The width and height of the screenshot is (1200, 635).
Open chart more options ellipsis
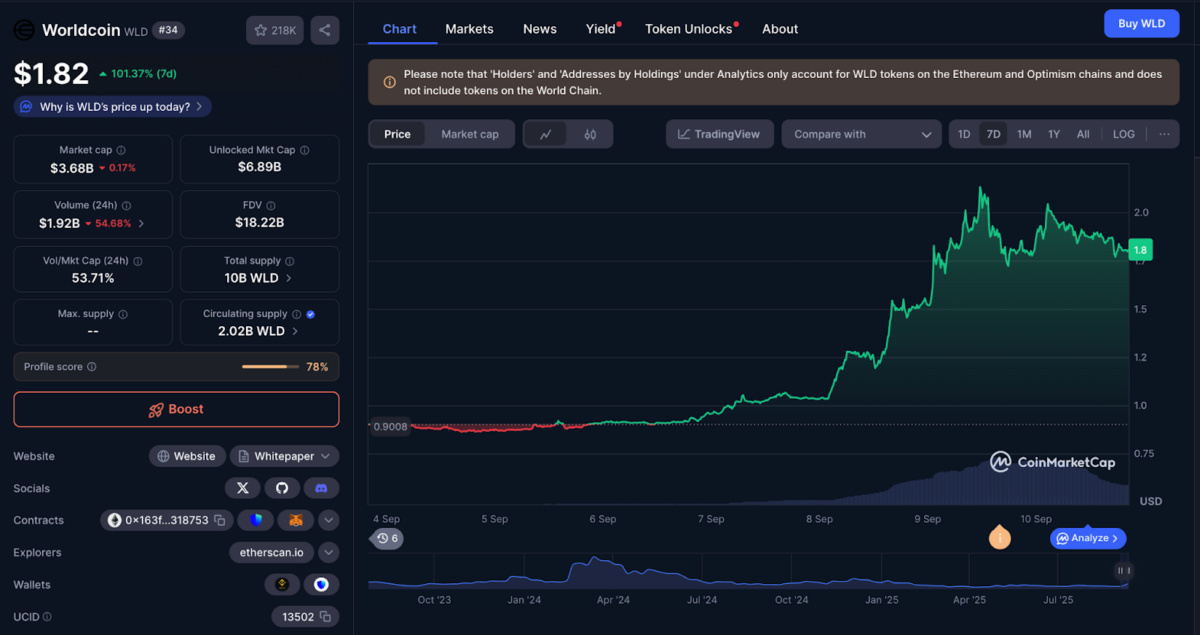click(x=1164, y=134)
